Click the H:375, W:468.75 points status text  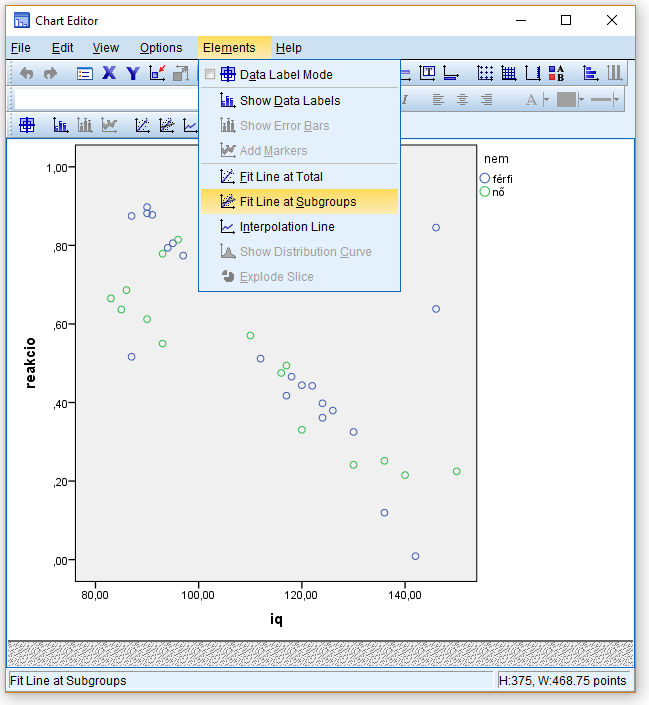[x=562, y=681]
